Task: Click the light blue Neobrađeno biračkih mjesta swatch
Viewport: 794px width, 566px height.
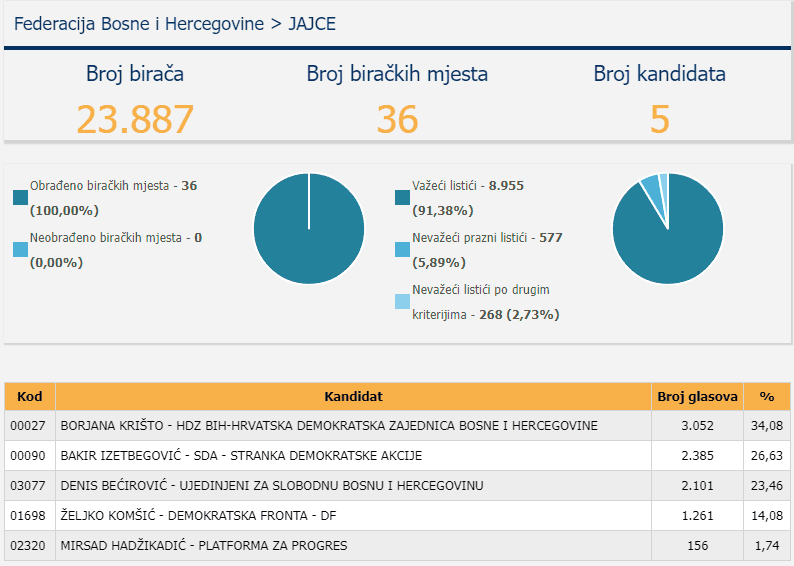Action: click(21, 250)
